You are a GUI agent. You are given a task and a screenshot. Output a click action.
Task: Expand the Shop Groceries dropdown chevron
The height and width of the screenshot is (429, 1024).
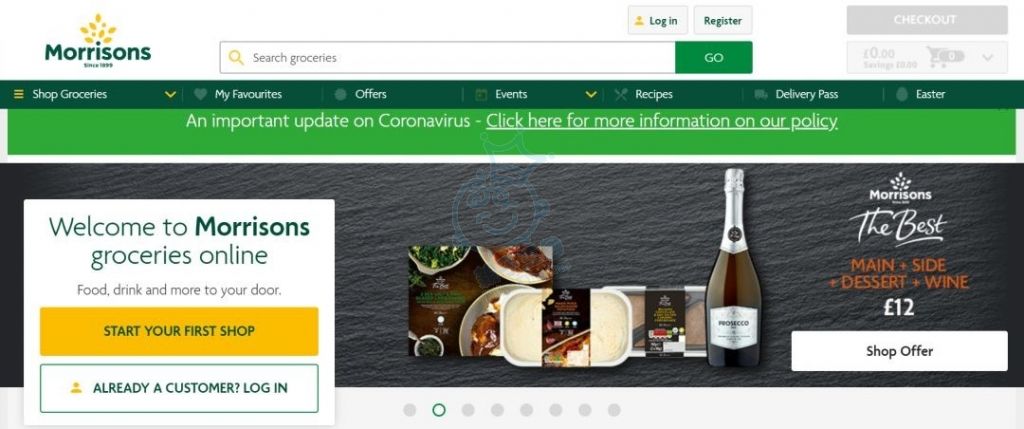point(170,94)
